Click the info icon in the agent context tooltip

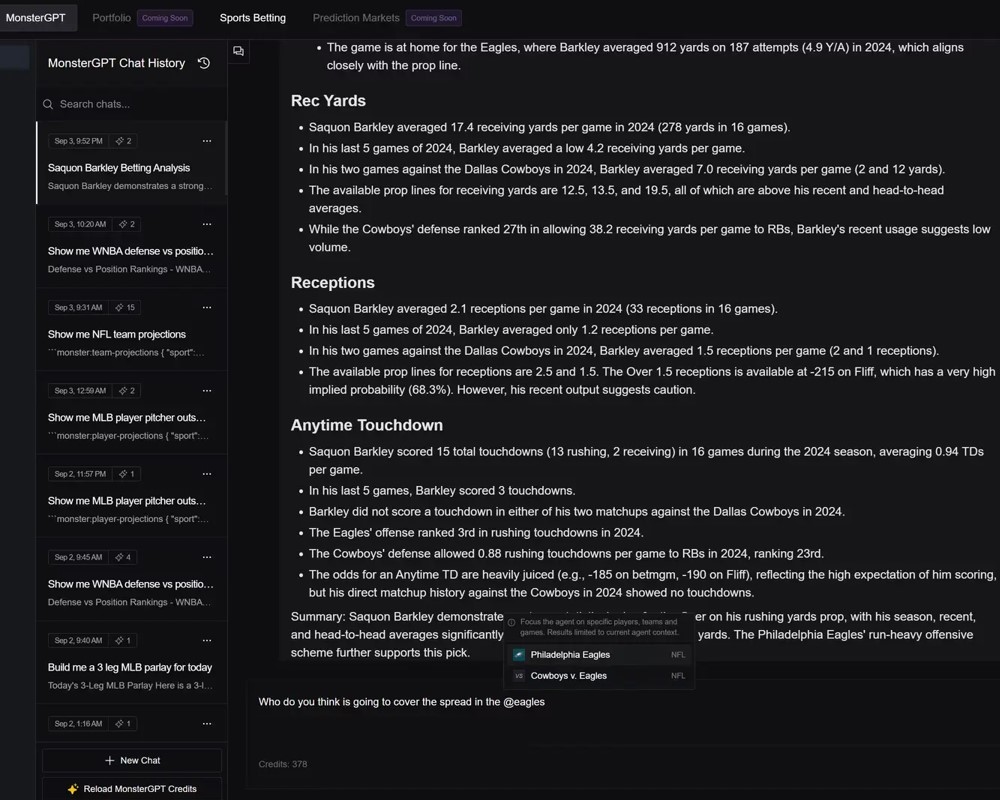(513, 622)
